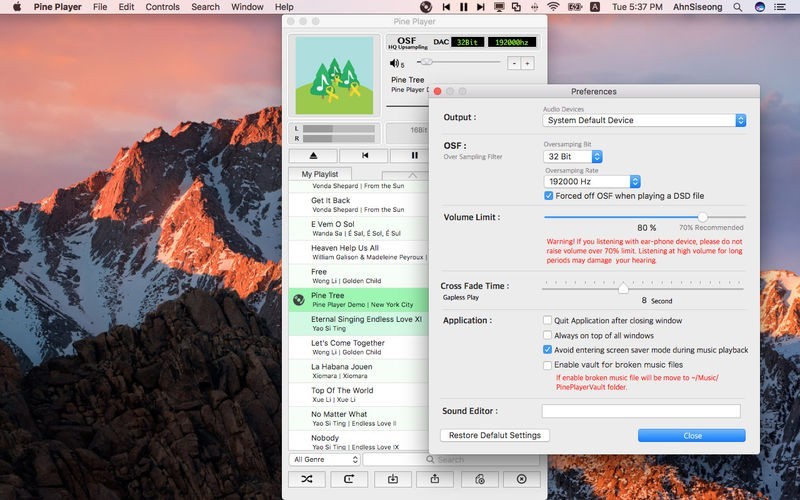
Task: Click the shuffle playlist icon
Action: pyautogui.click(x=304, y=479)
